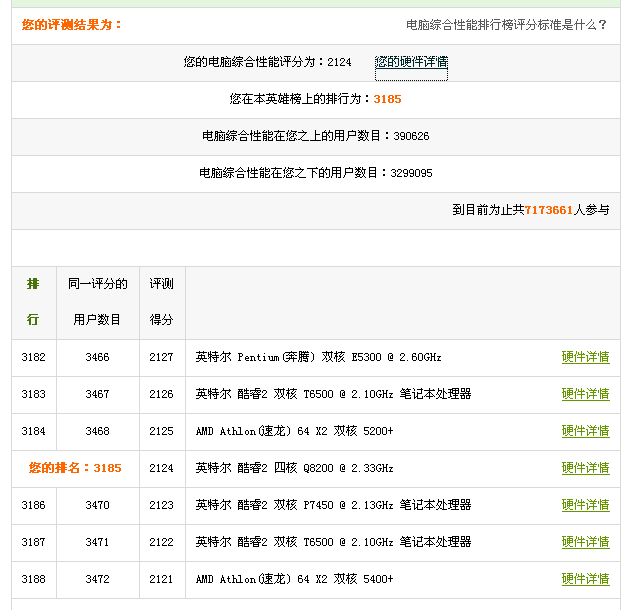
Task: Click the orange ranking number 3185 in summary
Action: (387, 99)
